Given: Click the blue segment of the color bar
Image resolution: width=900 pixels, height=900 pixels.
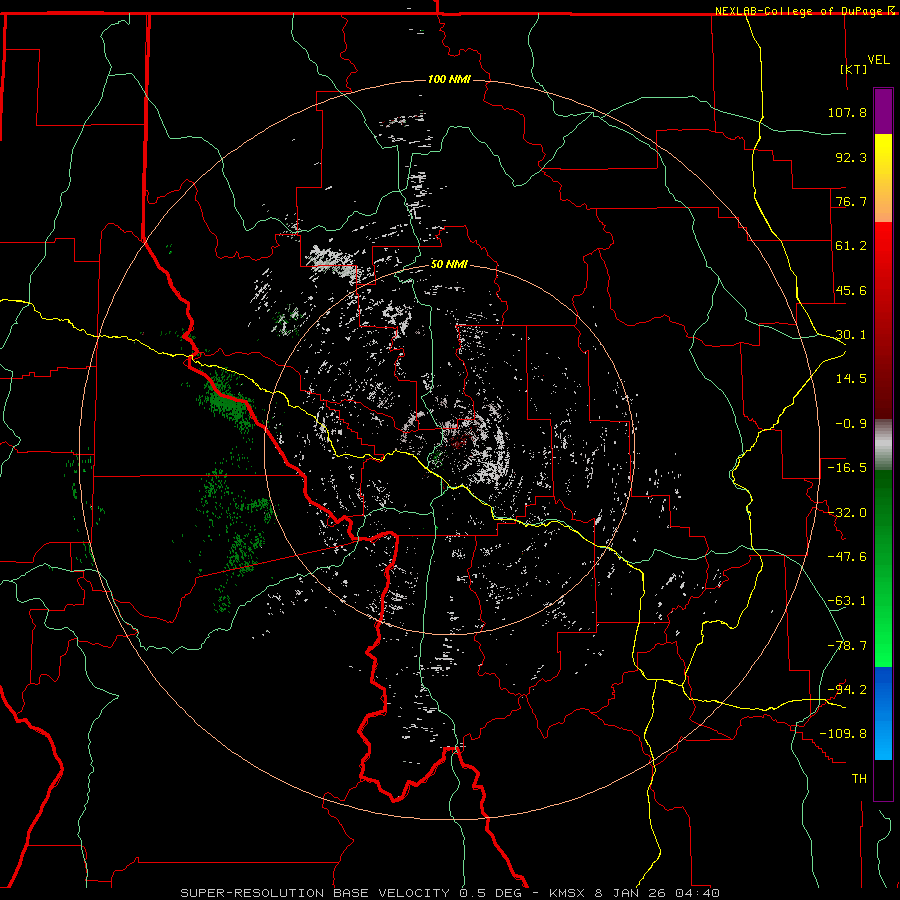Looking at the screenshot, I should click(x=883, y=713).
